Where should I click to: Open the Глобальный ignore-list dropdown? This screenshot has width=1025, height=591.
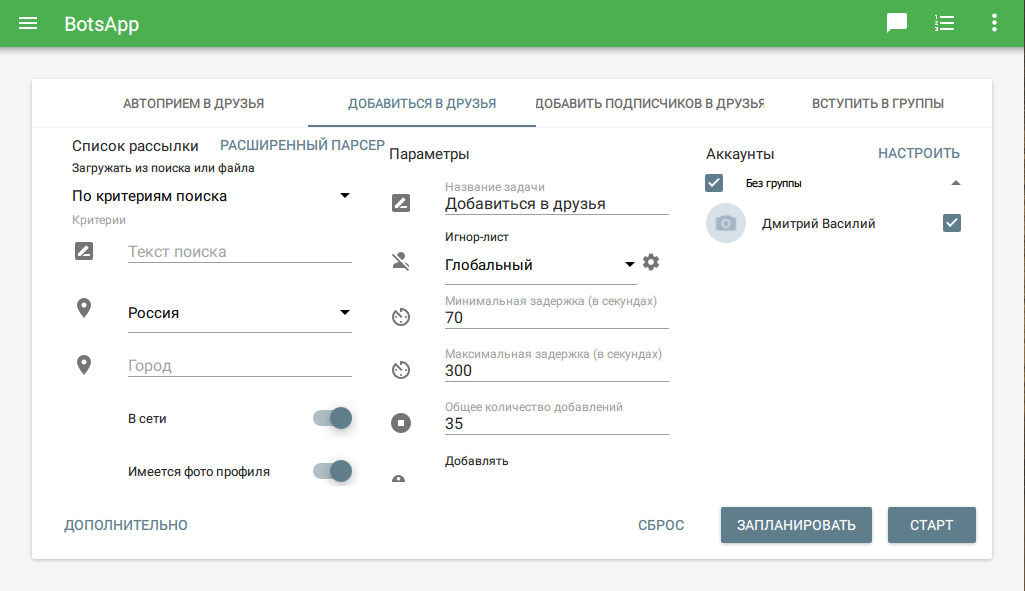click(541, 265)
